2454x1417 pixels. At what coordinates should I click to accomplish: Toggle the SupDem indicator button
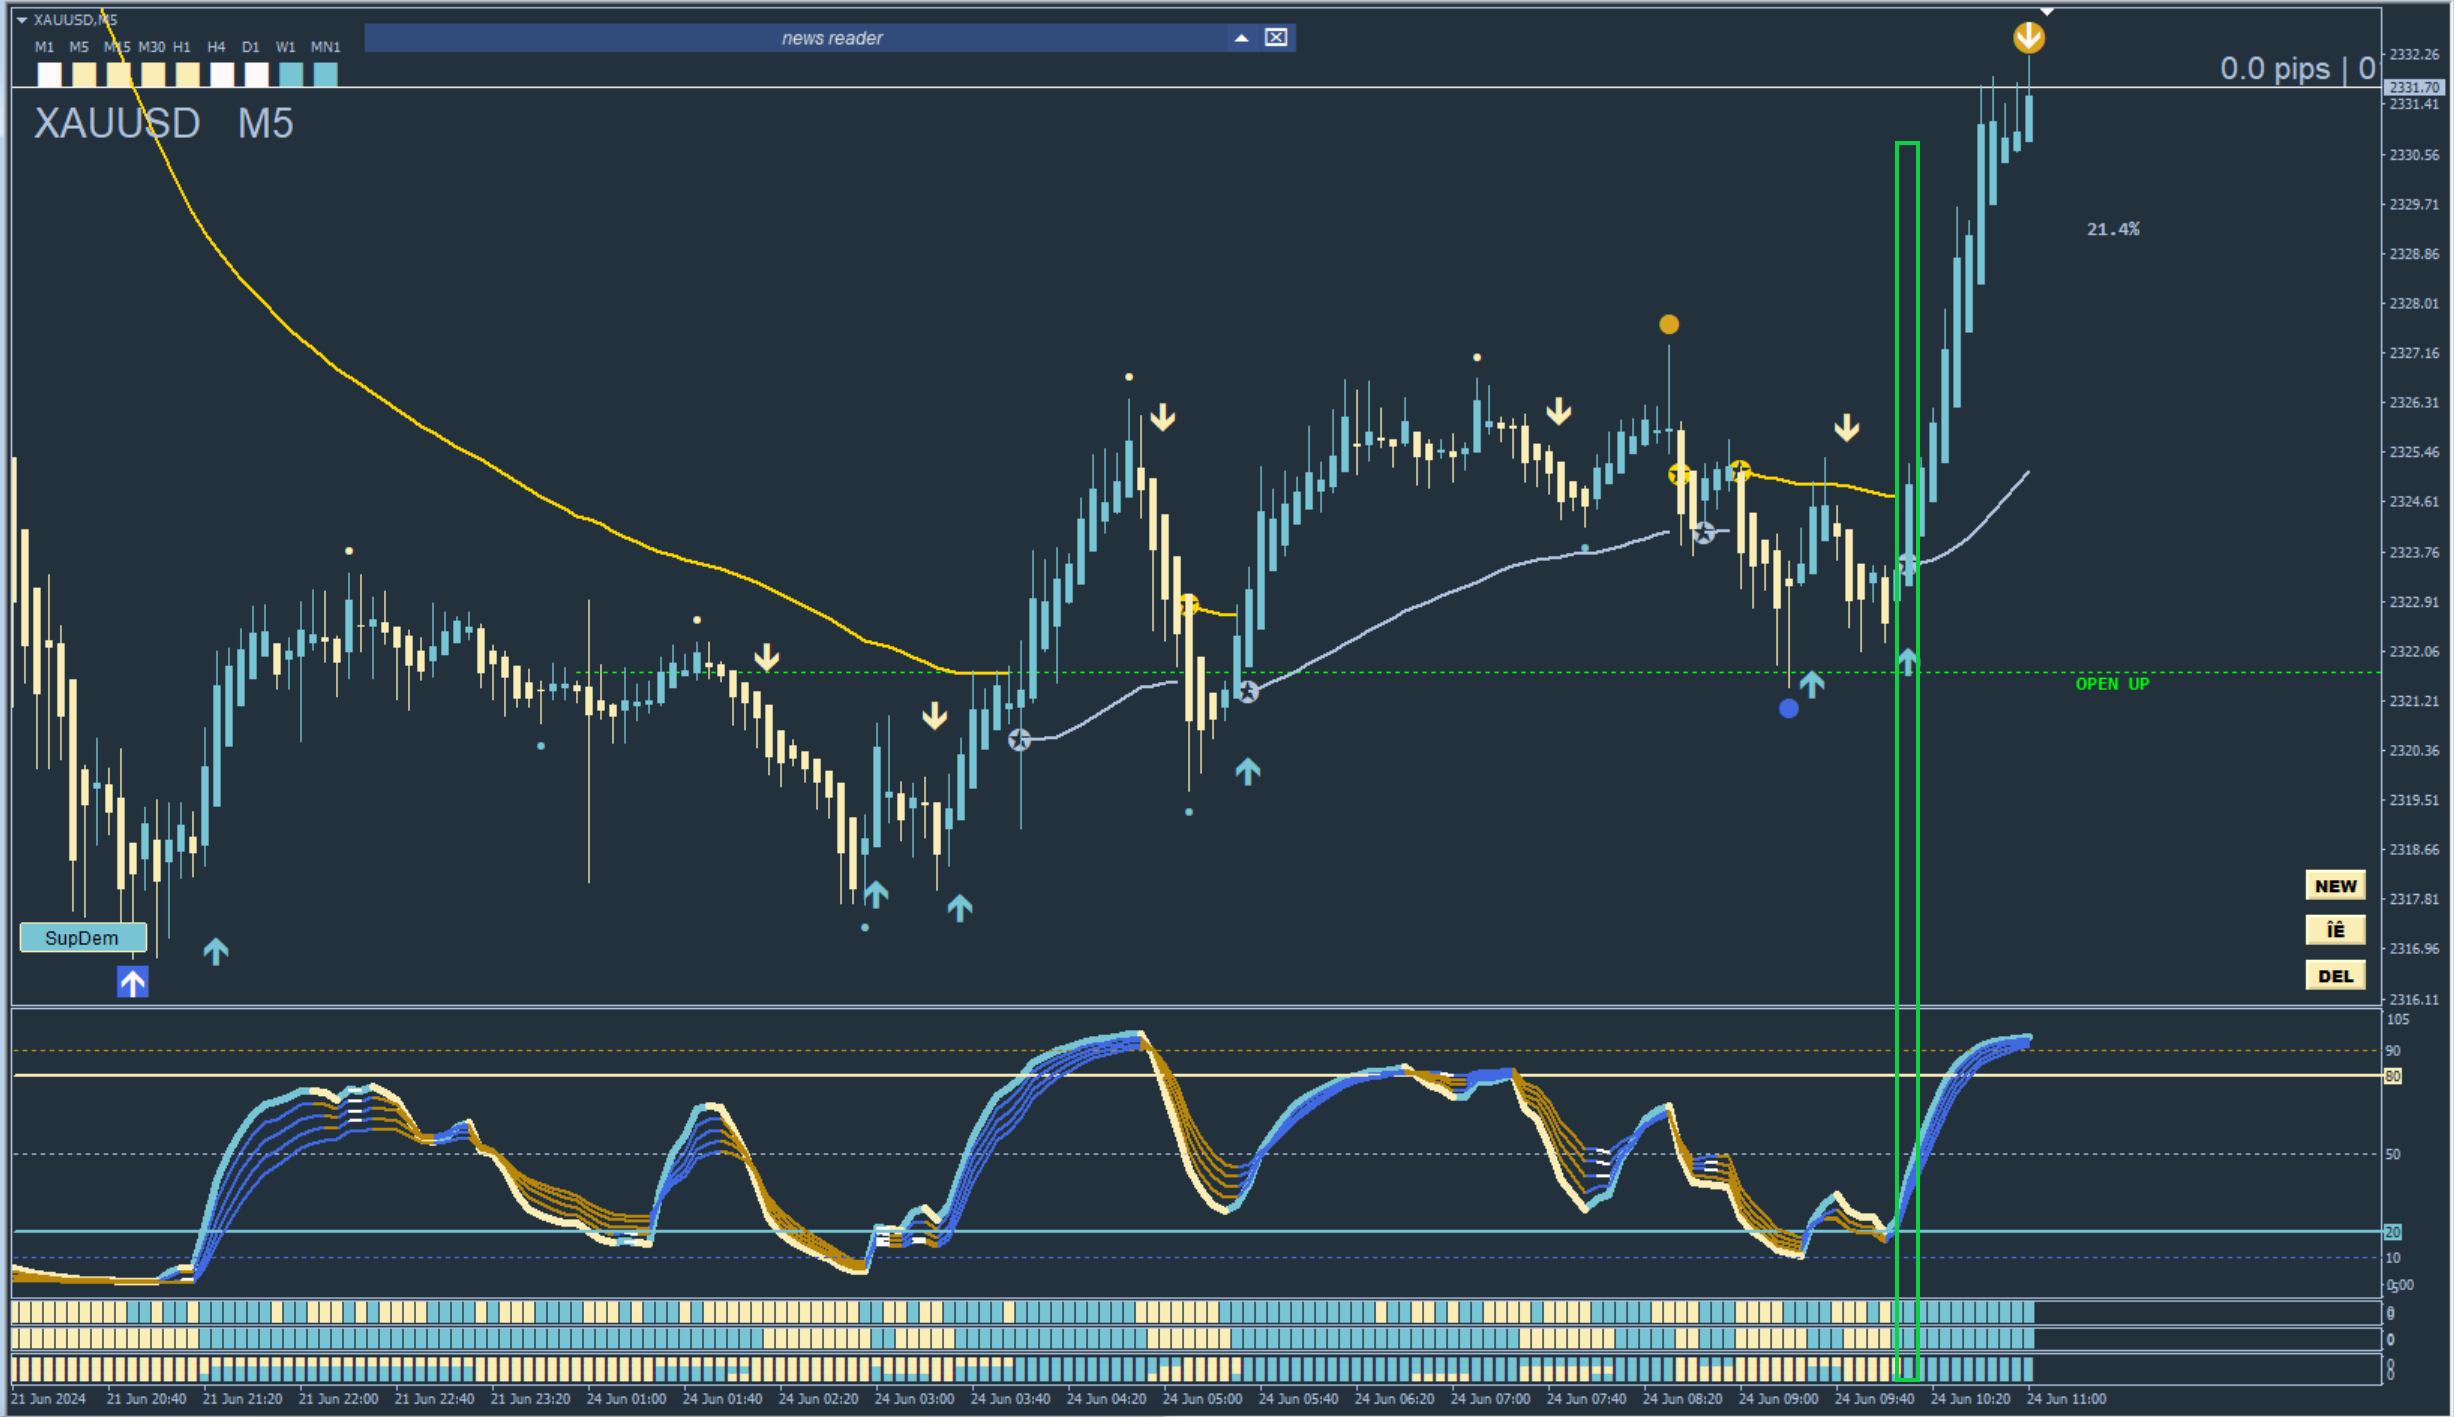[83, 938]
